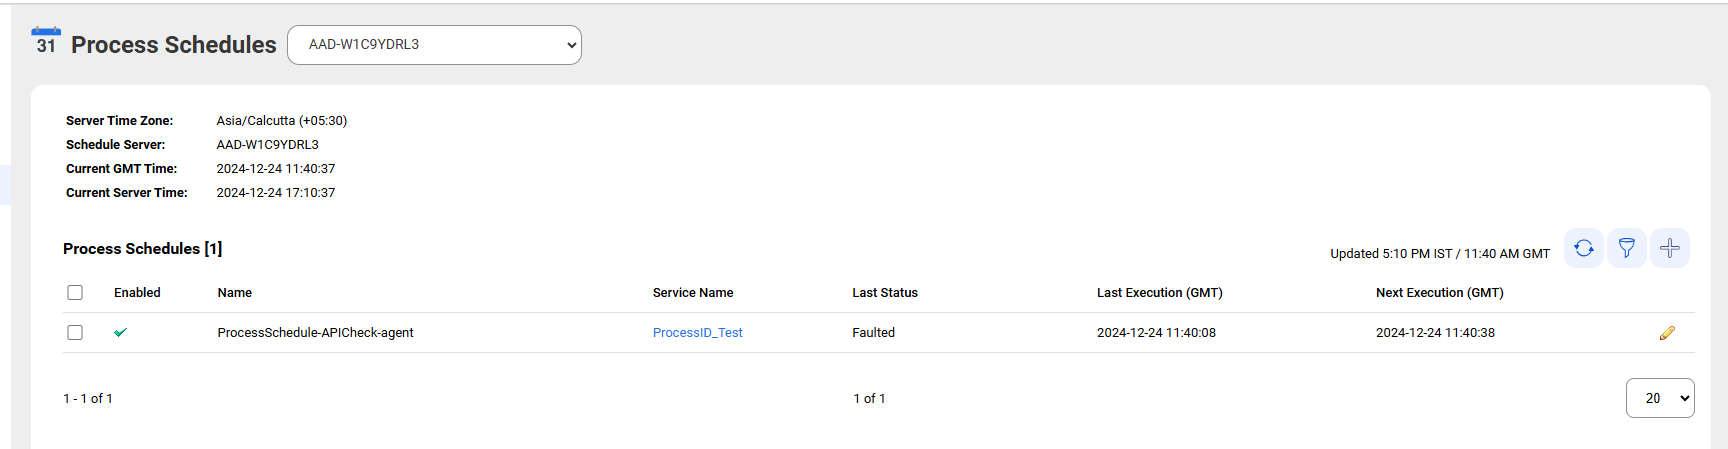Click Current GMT Time value 2024-12-24 11:40:37
This screenshot has height=449, width=1728.
(x=276, y=169)
